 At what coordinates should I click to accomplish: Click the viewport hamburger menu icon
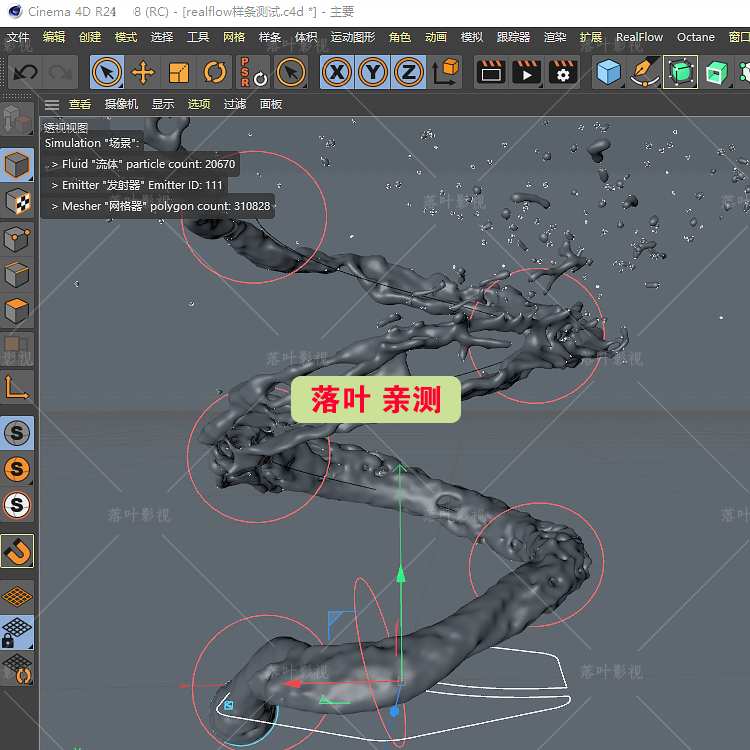click(x=52, y=104)
